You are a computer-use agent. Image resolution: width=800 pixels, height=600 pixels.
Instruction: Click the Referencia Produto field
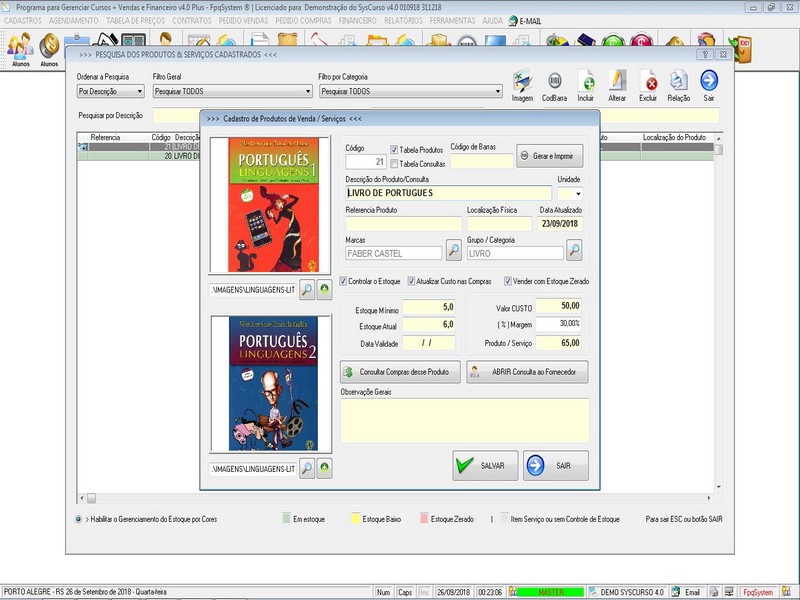click(x=404, y=223)
